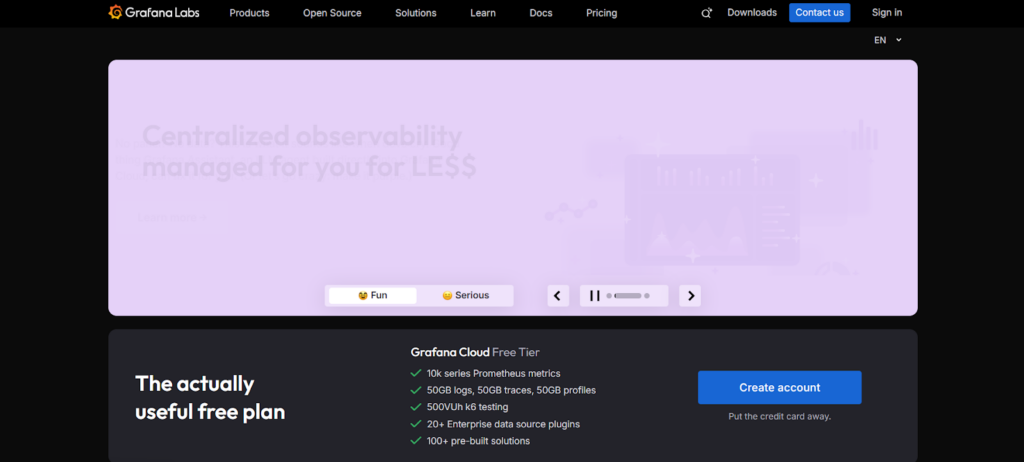Click the first carousel dot indicator
This screenshot has width=1024, height=462.
tap(609, 296)
